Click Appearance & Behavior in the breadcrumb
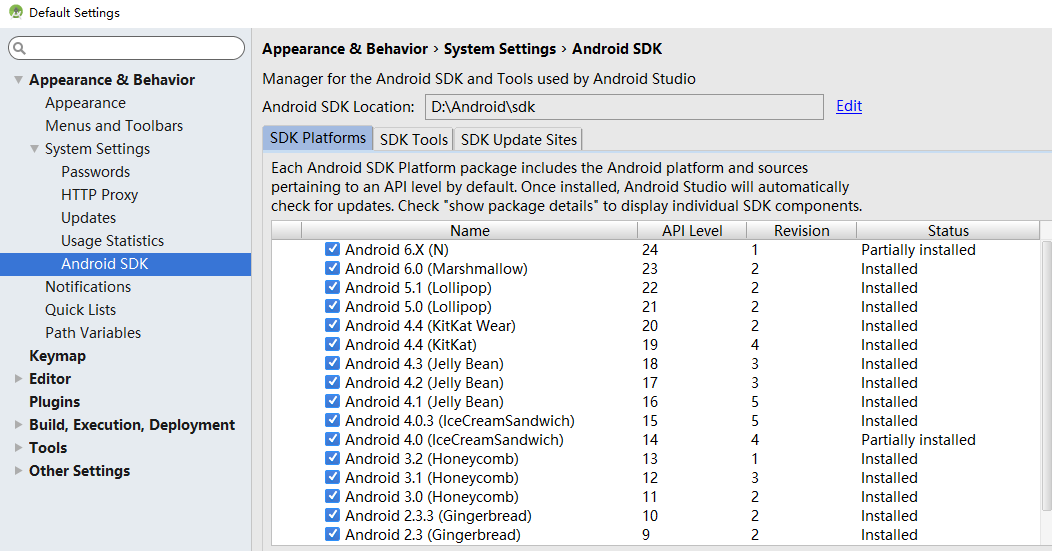 [345, 49]
